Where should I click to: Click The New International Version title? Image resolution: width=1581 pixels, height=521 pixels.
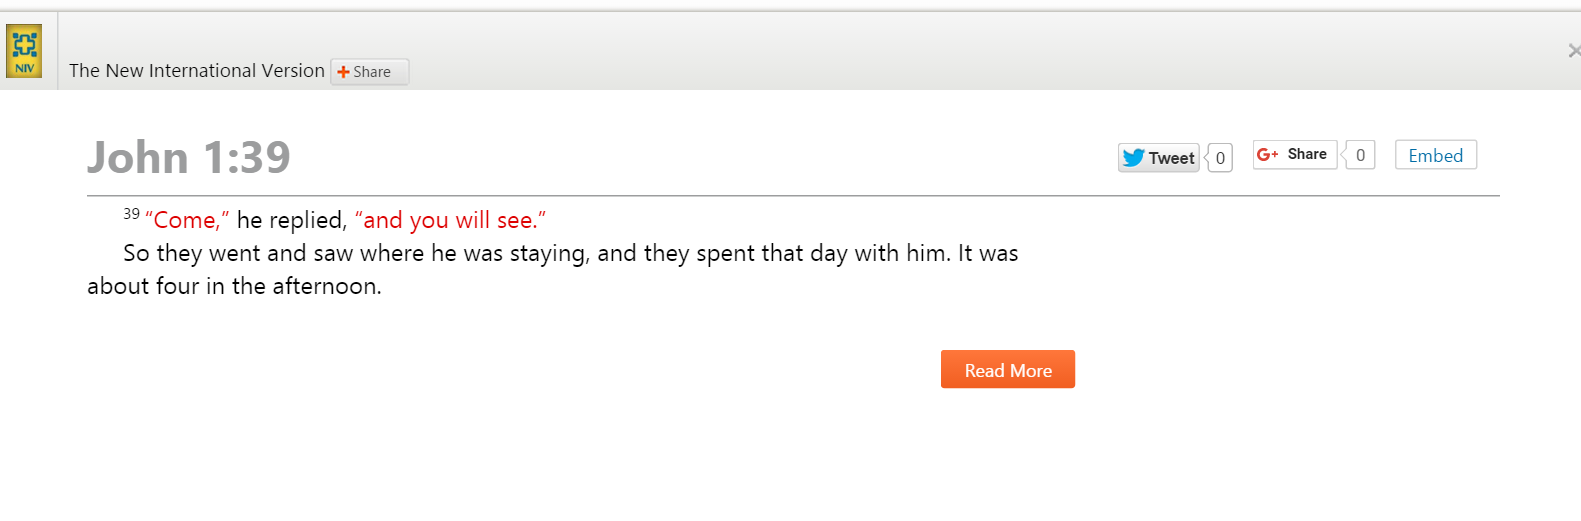tap(196, 71)
